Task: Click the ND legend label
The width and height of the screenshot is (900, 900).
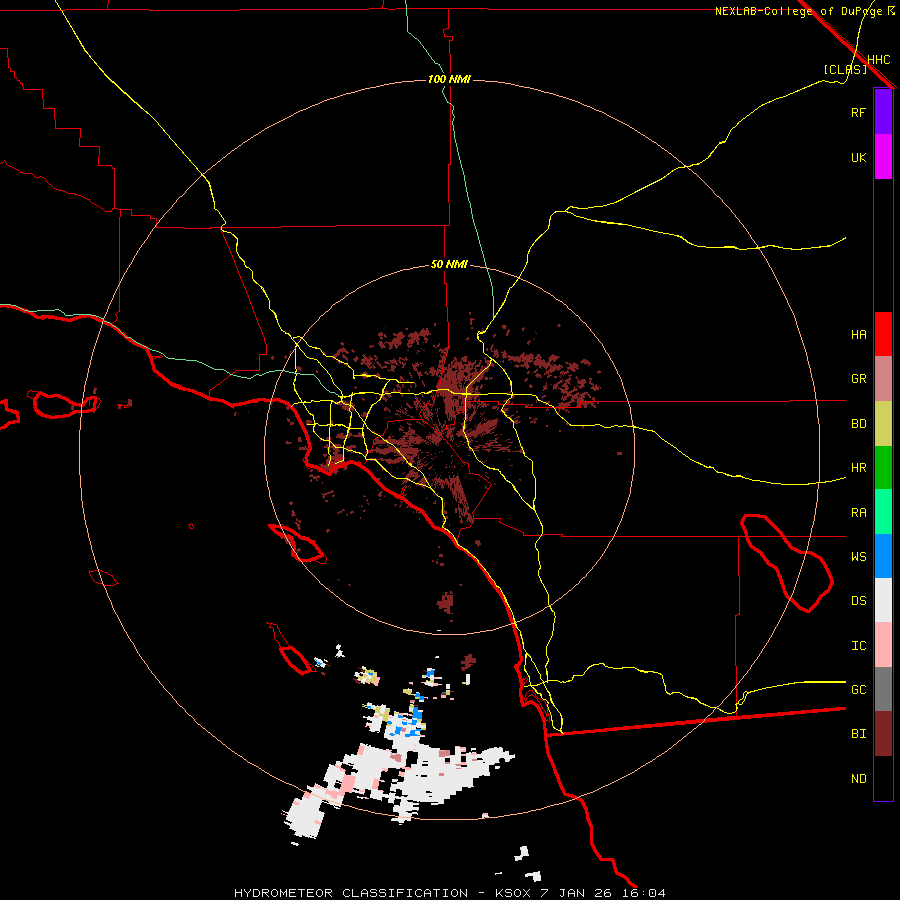Action: [x=858, y=779]
